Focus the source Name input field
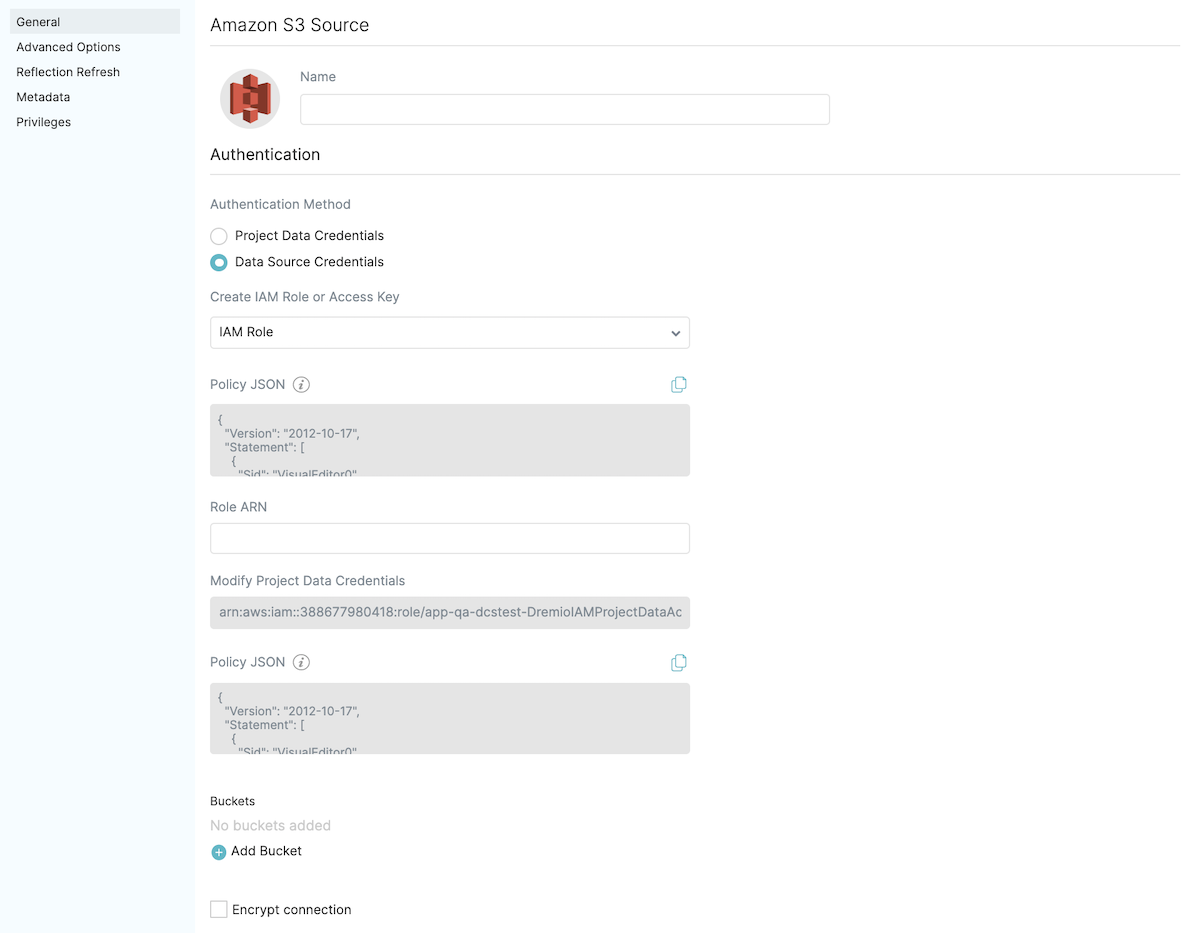The width and height of the screenshot is (1189, 933). pyautogui.click(x=564, y=109)
